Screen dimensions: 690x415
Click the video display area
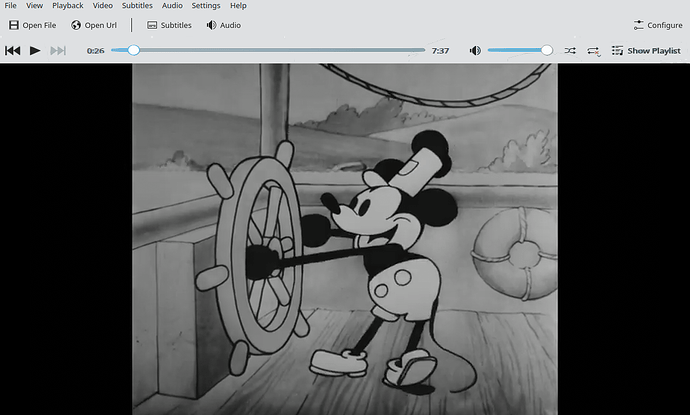[345, 239]
